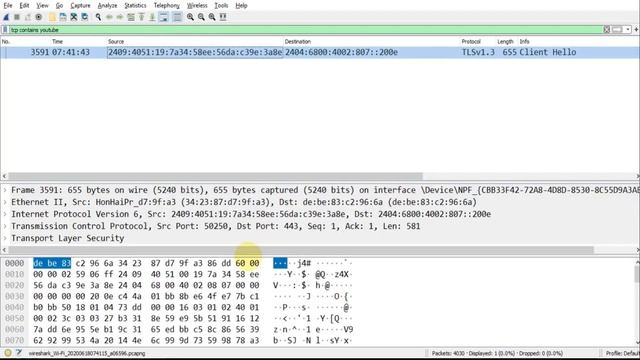The image size is (640, 360).
Task: Expand Transport Layer Security node
Action: [5, 238]
